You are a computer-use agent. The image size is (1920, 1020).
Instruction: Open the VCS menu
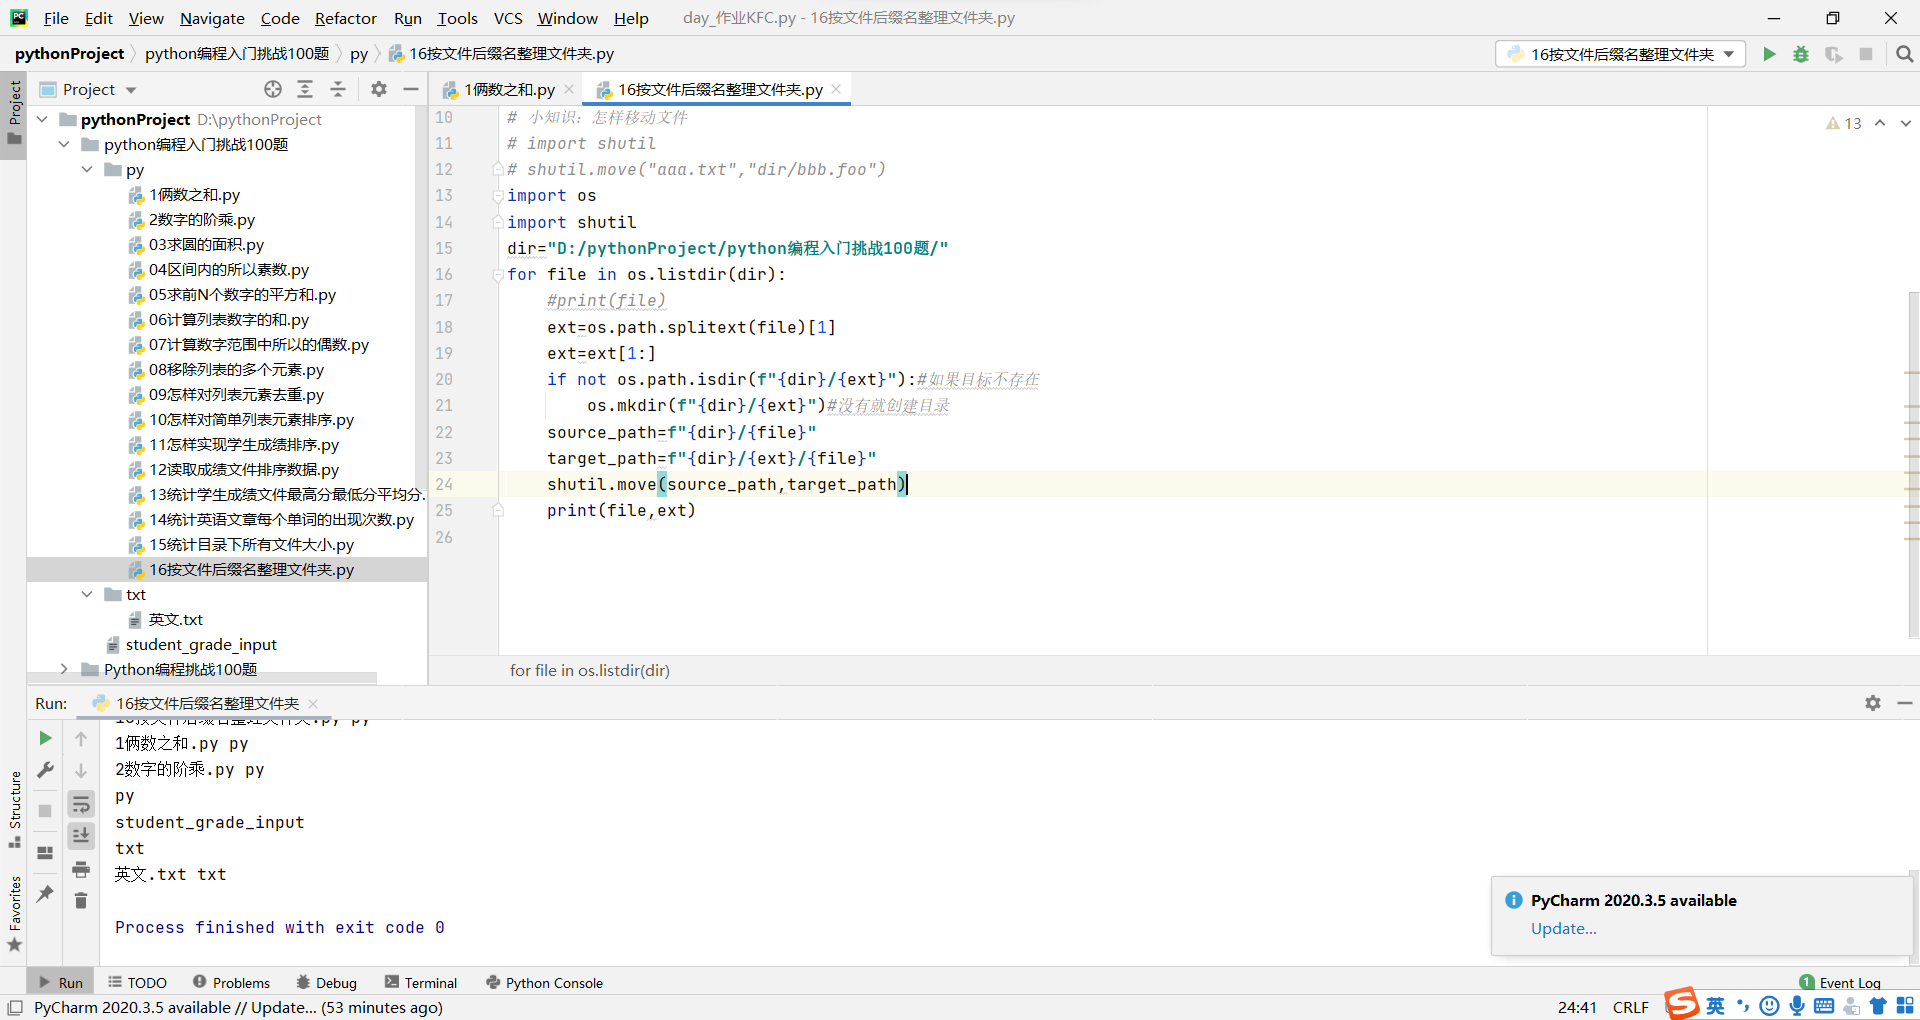pyautogui.click(x=508, y=18)
